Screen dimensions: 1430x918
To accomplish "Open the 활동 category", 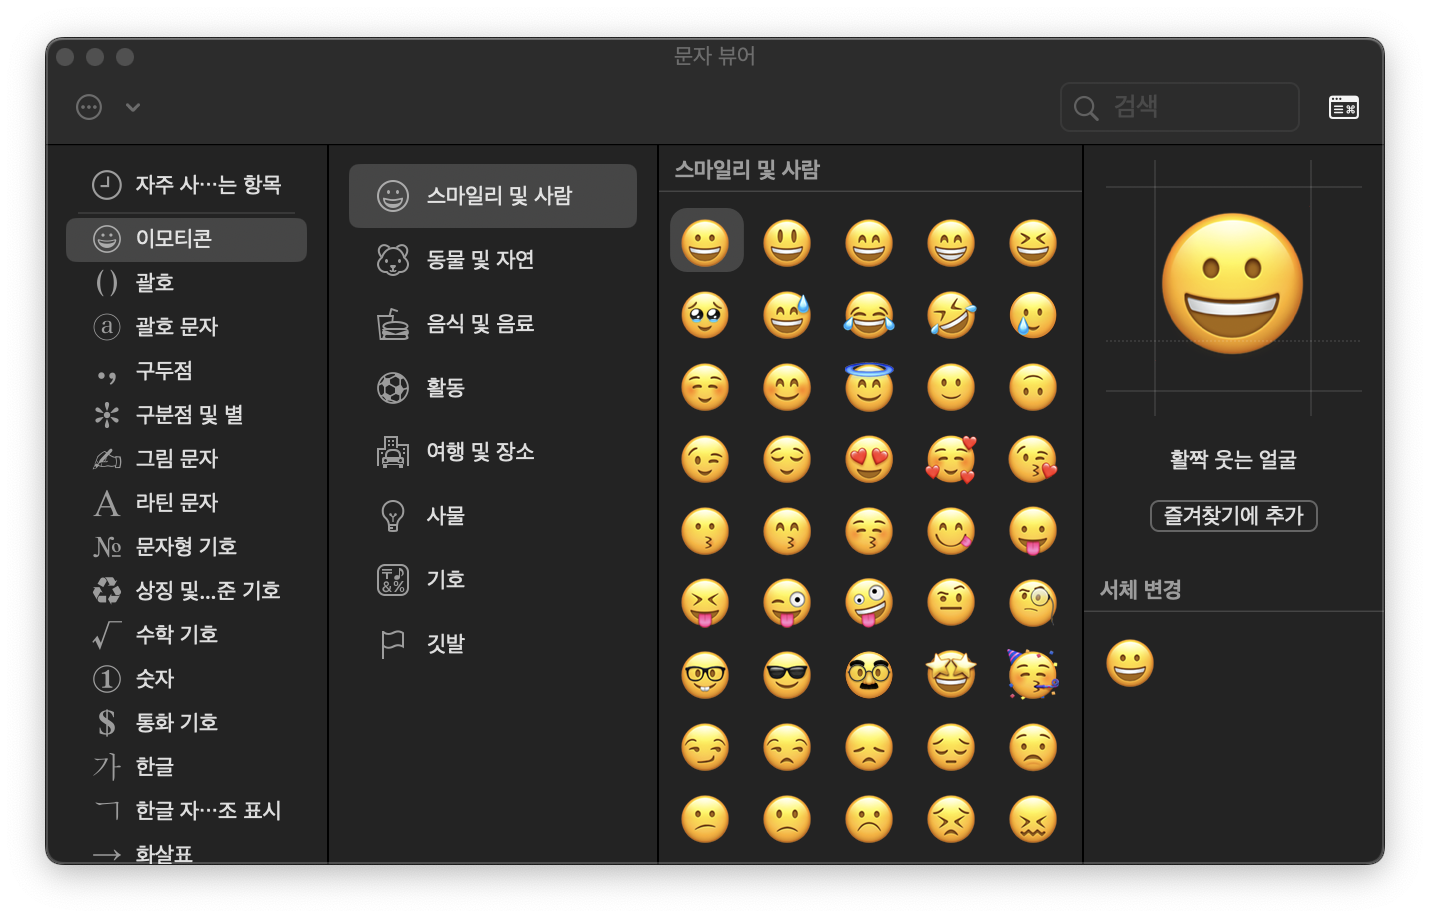I will 493,388.
